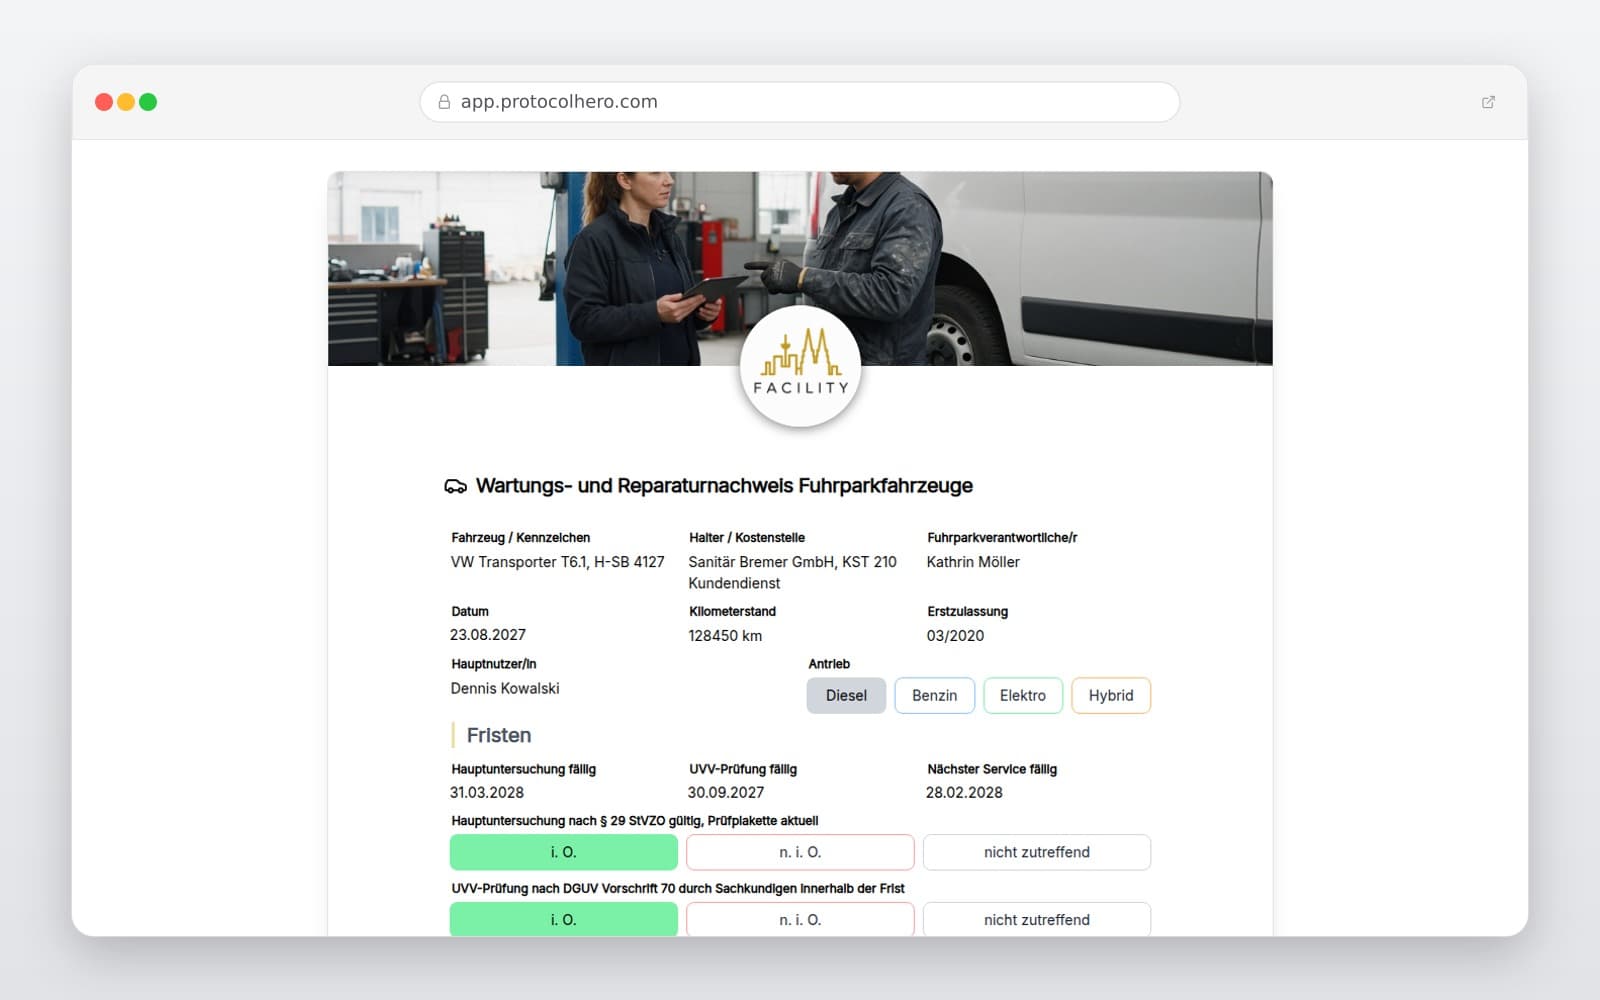The height and width of the screenshot is (1000, 1600).
Task: Click the car icon beside the form title
Action: tap(455, 486)
